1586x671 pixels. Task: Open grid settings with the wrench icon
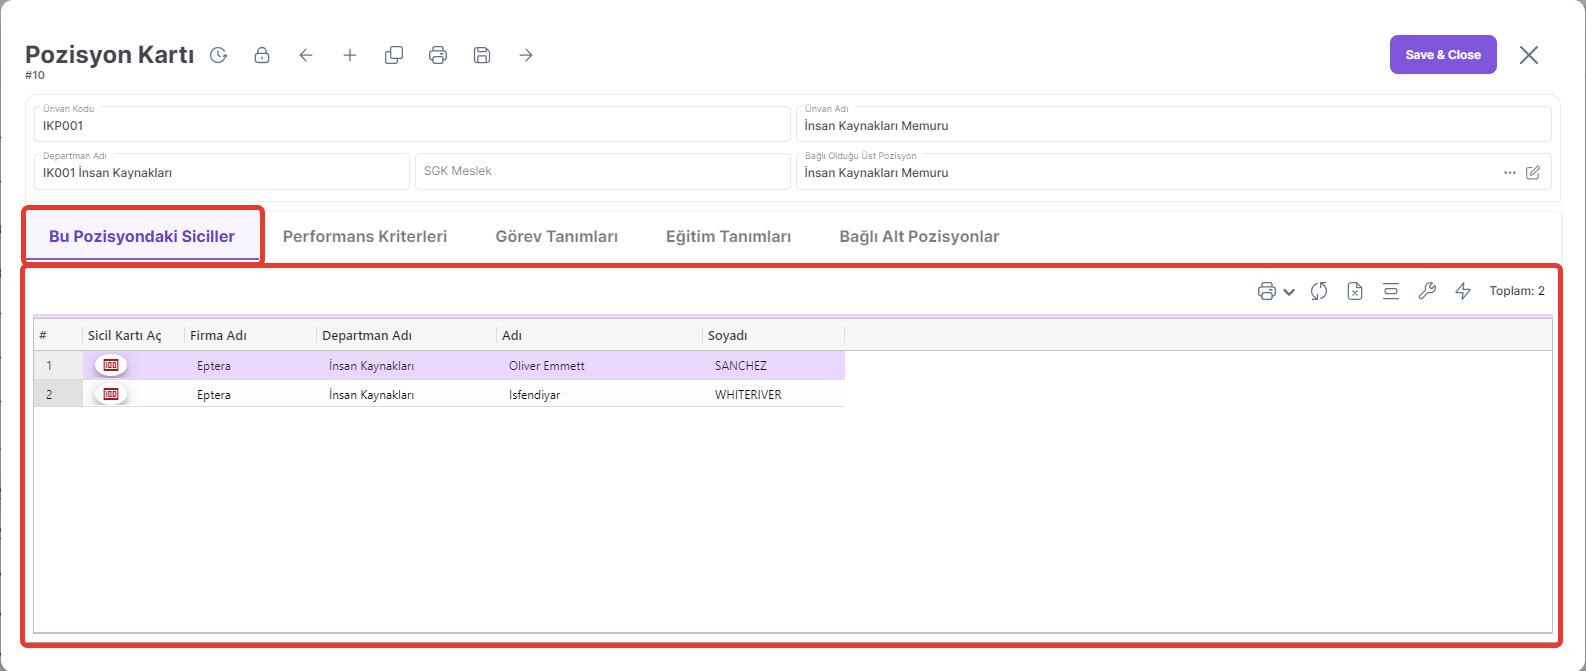1427,291
